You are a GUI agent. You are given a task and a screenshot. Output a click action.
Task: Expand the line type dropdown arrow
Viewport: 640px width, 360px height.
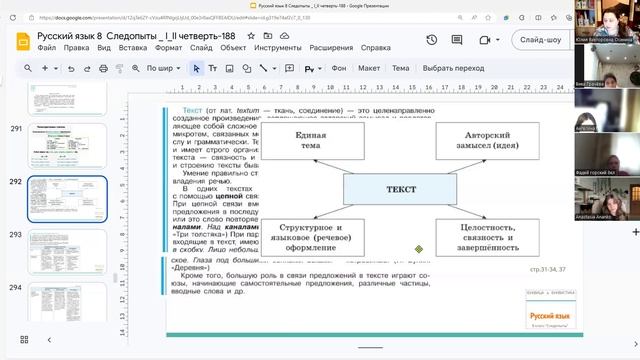click(x=274, y=69)
